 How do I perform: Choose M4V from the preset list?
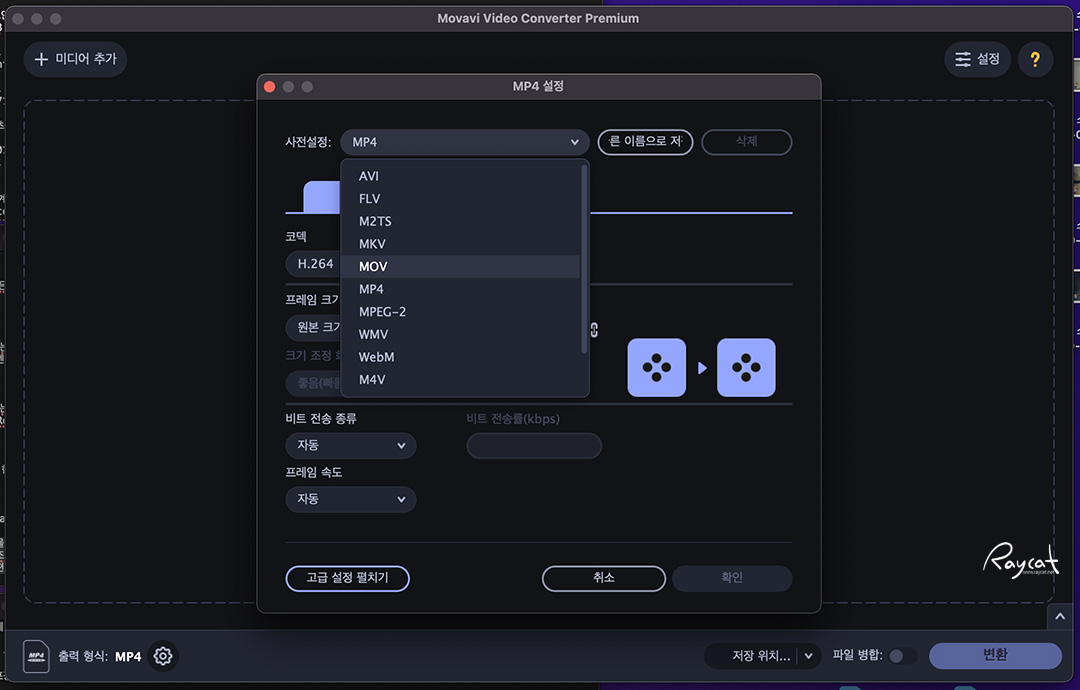click(x=460, y=380)
